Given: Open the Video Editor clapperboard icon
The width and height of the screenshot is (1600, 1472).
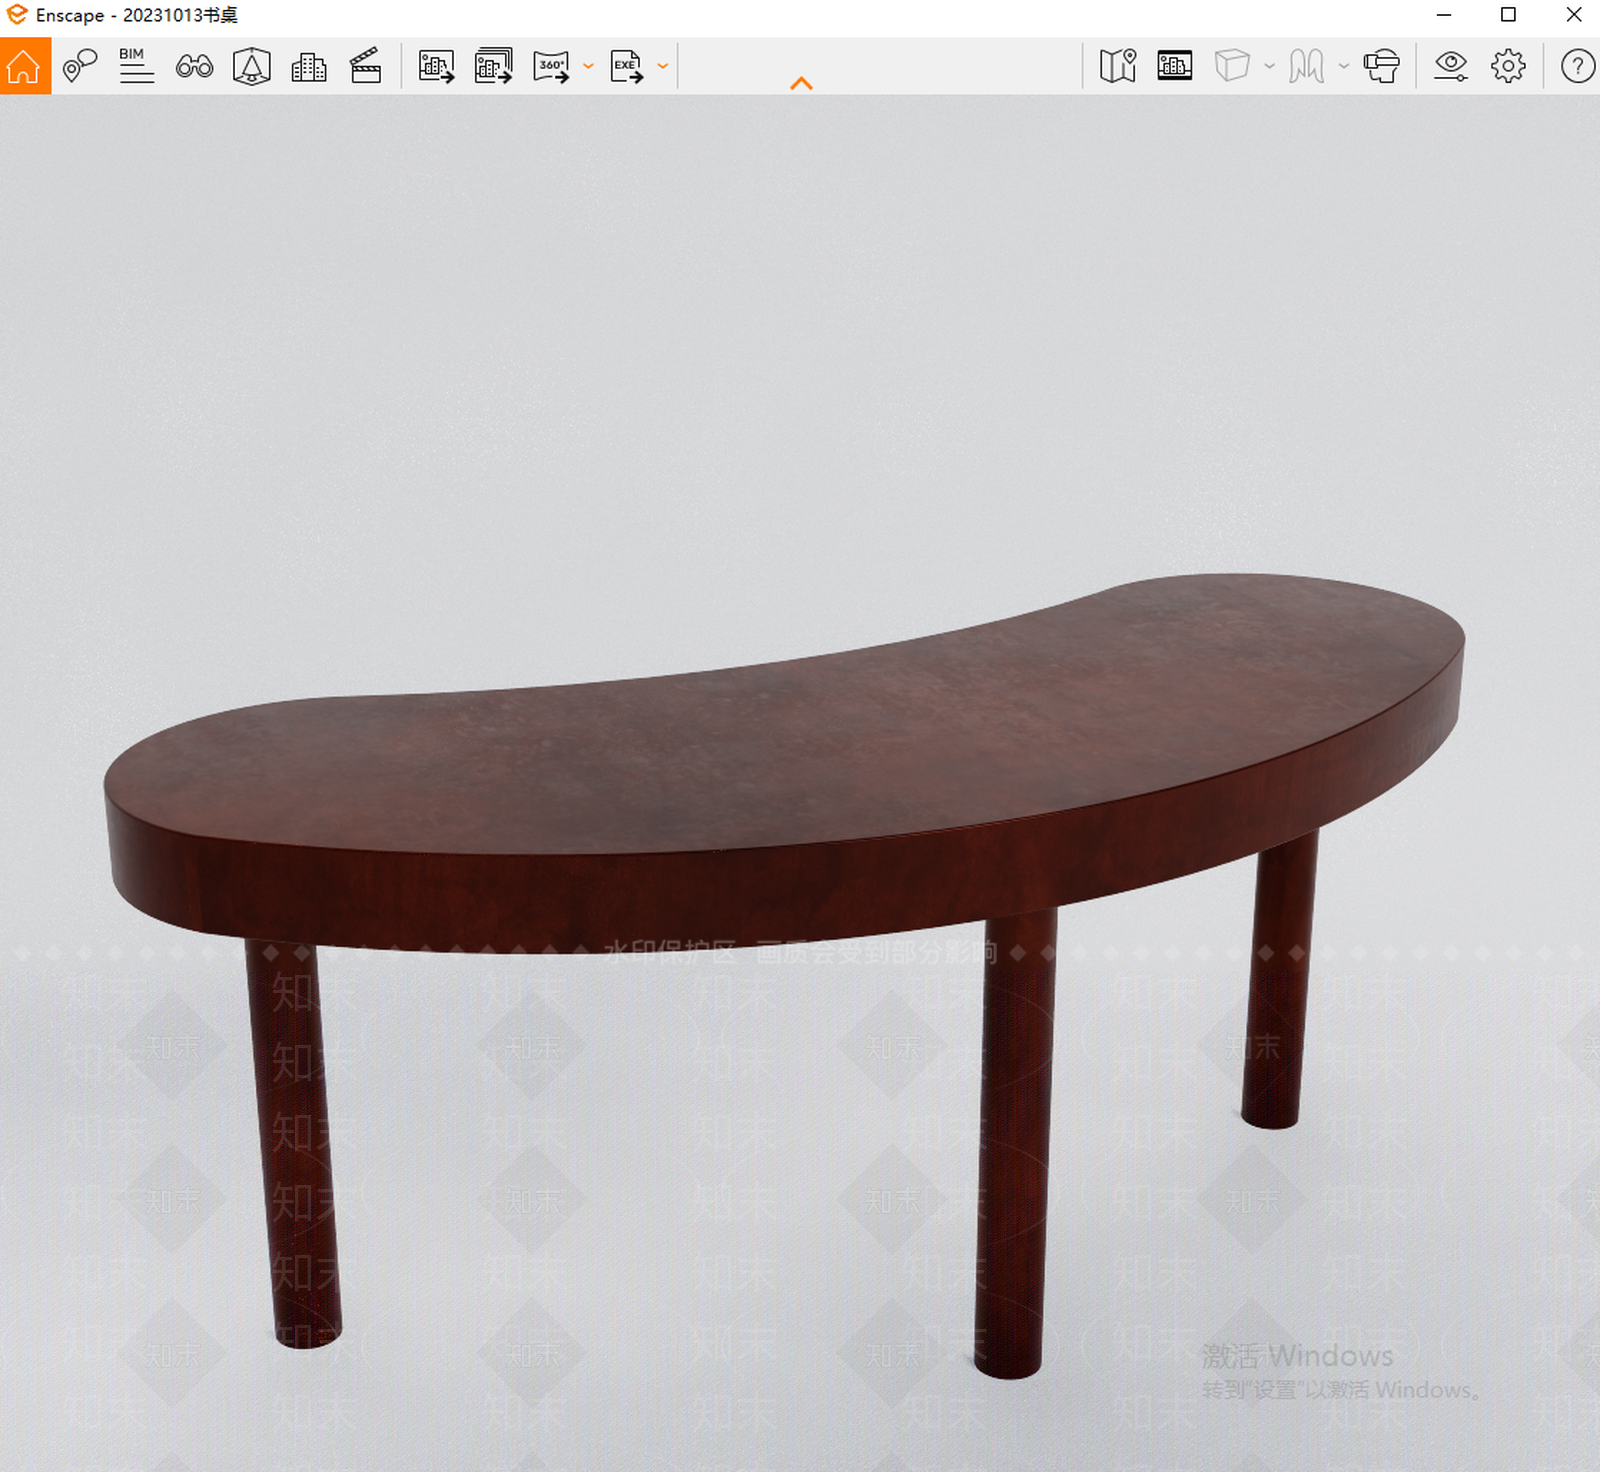Looking at the screenshot, I should (365, 66).
